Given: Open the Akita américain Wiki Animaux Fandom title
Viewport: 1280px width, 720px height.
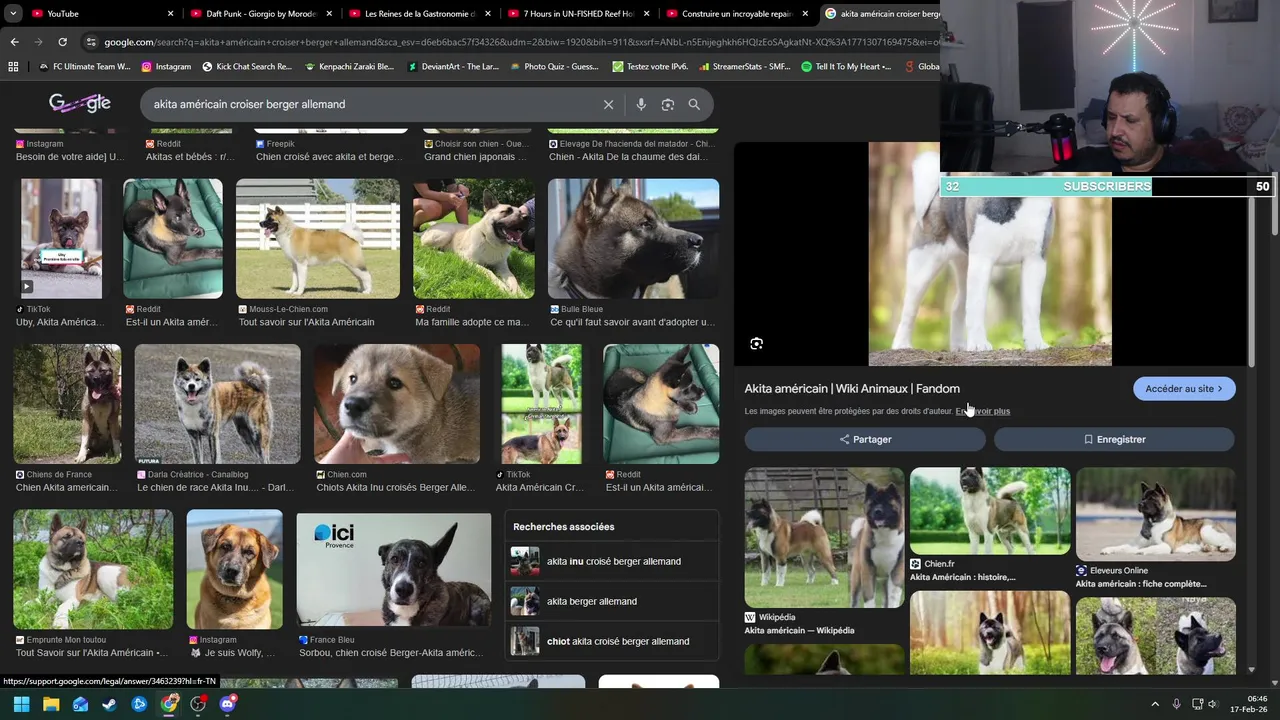Looking at the screenshot, I should pos(852,389).
